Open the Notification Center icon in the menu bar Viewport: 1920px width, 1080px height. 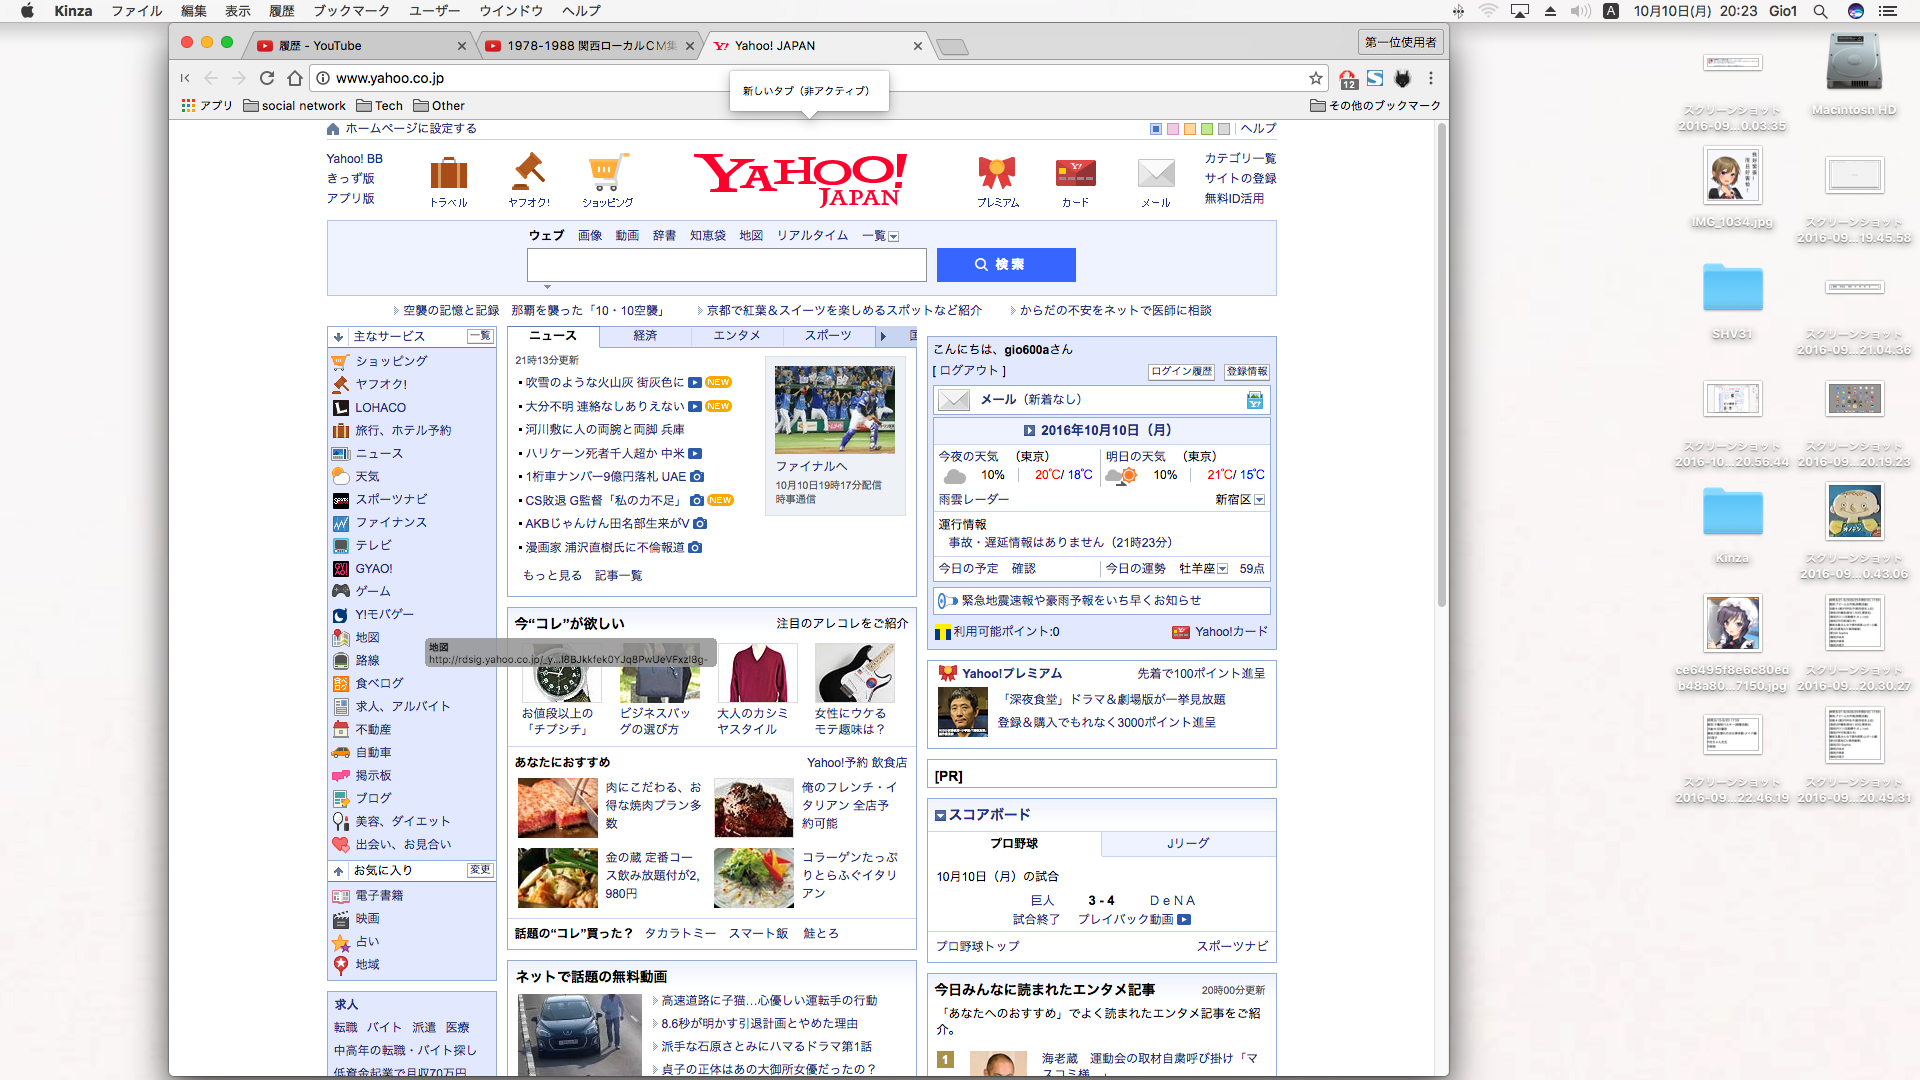click(1888, 11)
